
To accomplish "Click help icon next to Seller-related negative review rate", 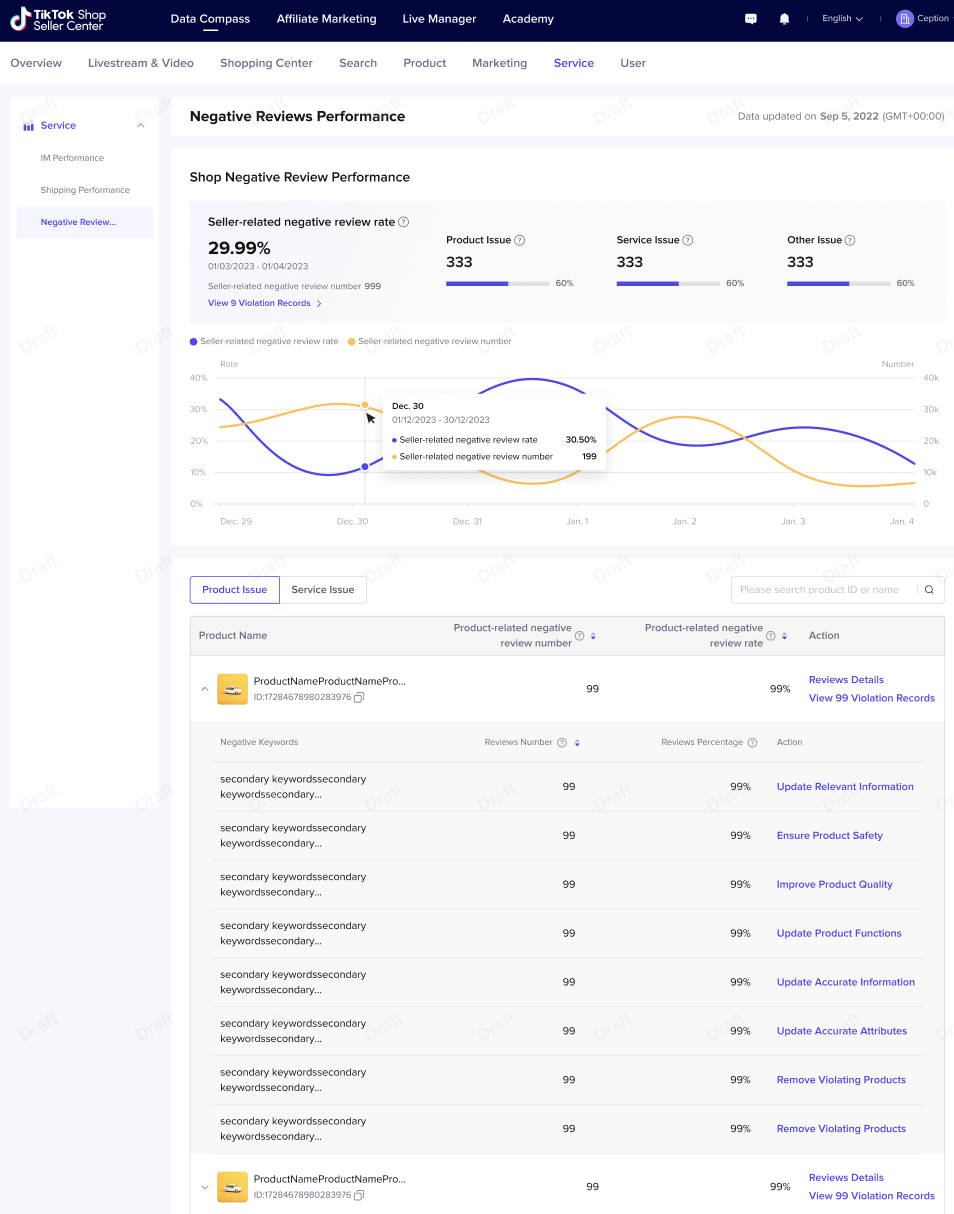I will (404, 222).
